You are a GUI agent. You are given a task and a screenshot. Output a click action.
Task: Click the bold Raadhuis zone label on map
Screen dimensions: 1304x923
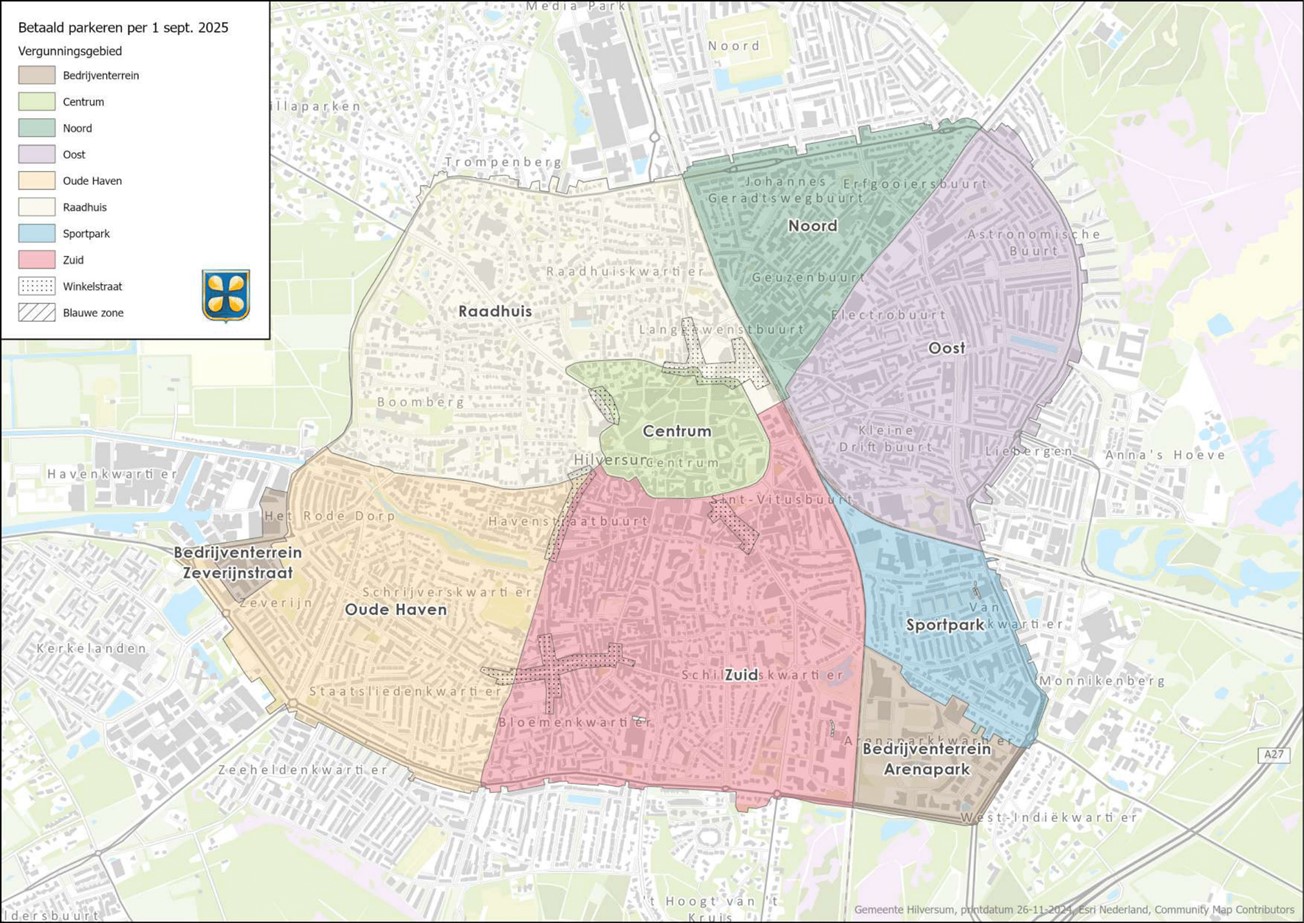495,311
